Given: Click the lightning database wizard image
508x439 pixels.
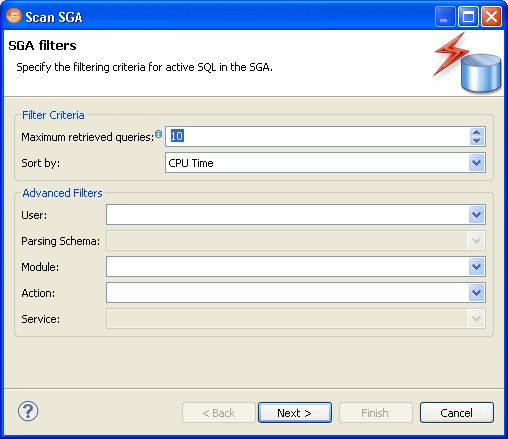Looking at the screenshot, I should tap(467, 63).
